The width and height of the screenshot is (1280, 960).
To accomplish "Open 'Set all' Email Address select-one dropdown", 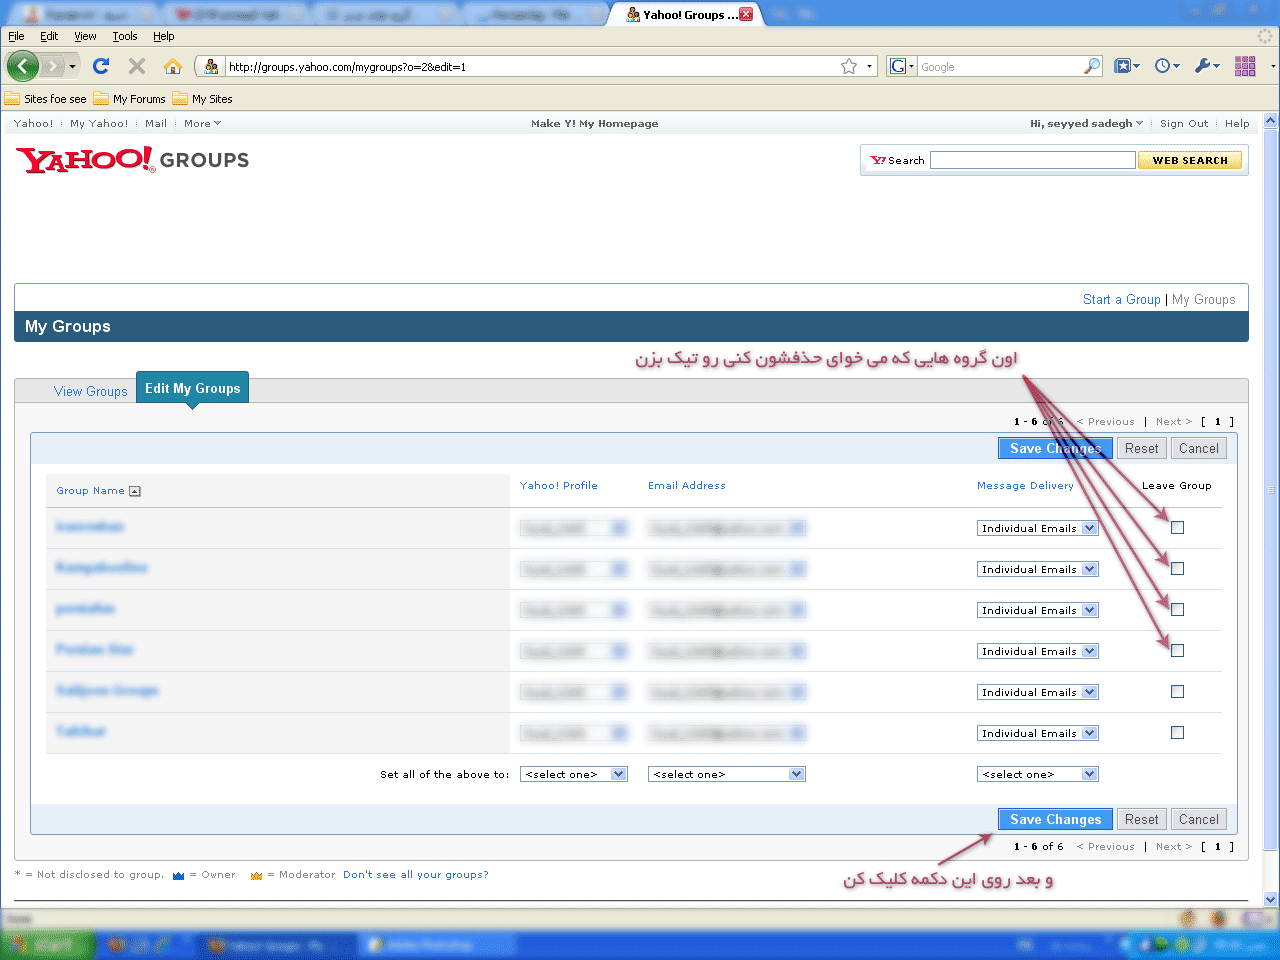I will [x=726, y=774].
